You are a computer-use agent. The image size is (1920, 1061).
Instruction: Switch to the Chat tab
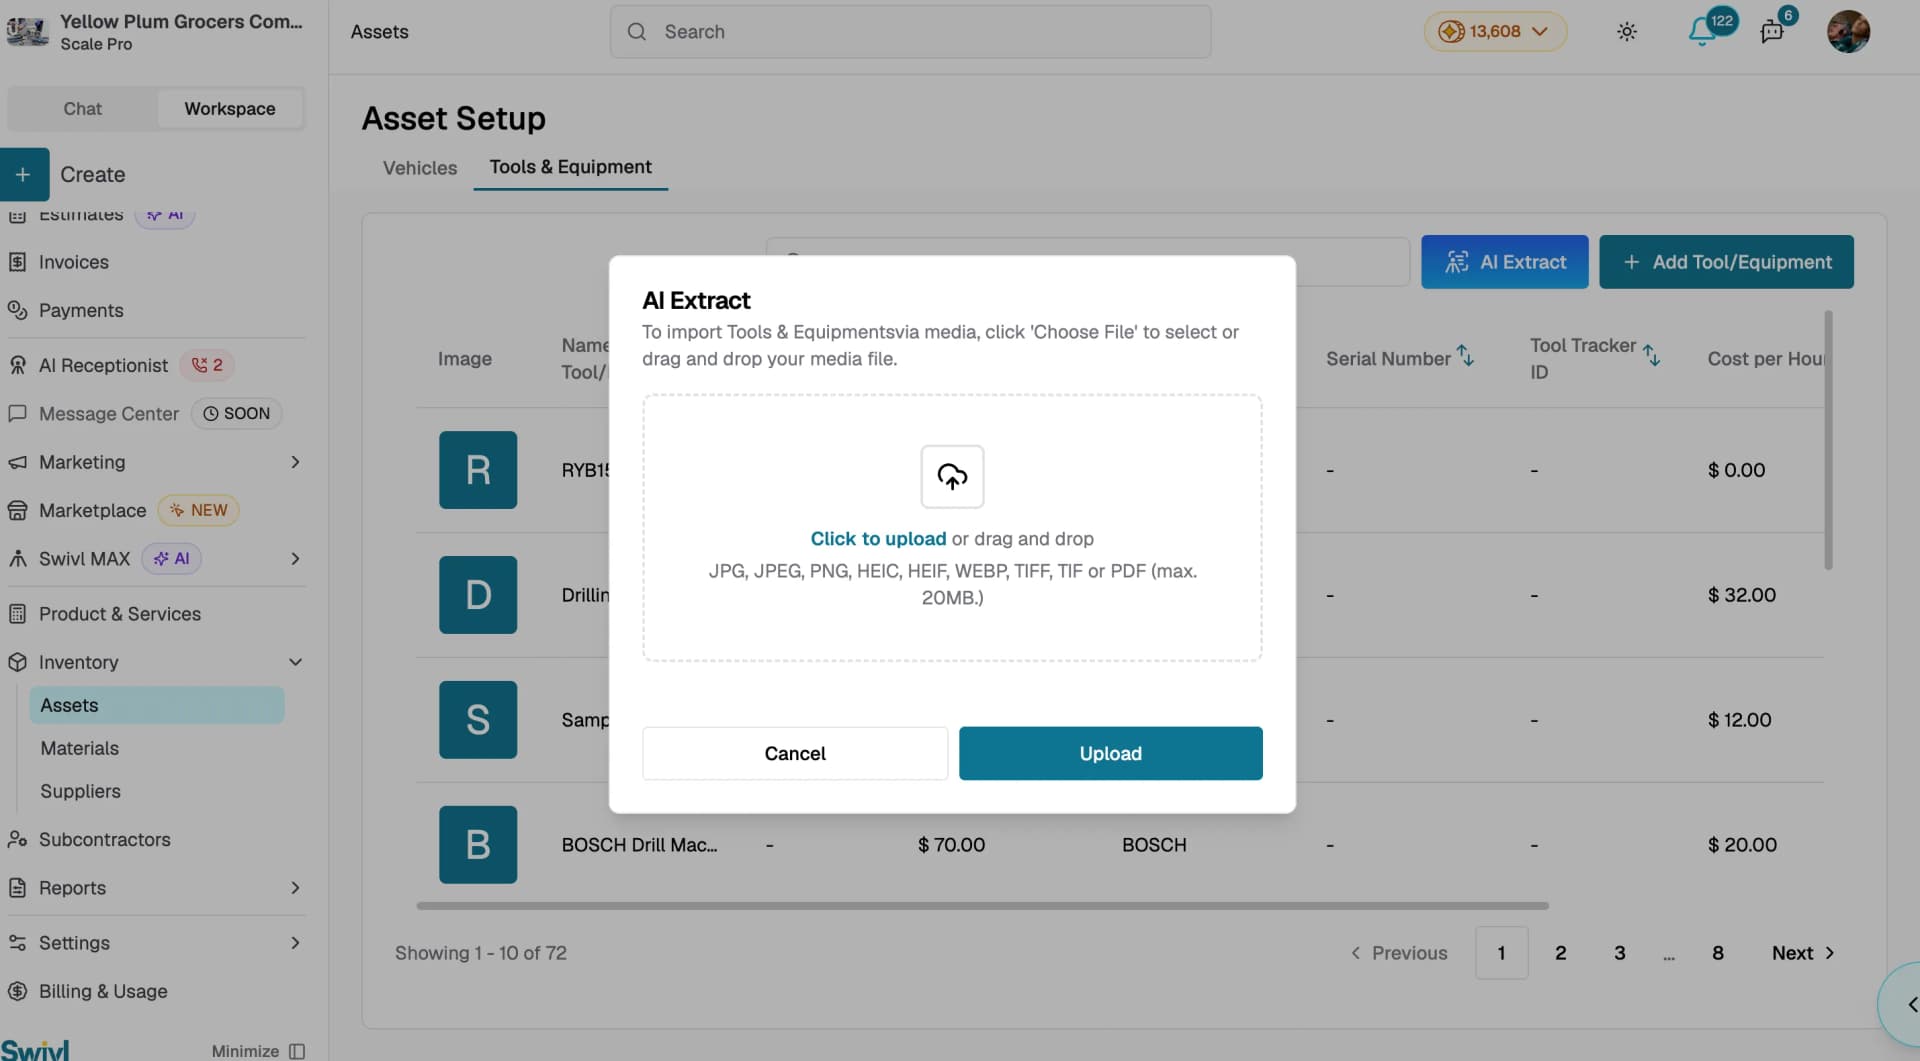[82, 109]
